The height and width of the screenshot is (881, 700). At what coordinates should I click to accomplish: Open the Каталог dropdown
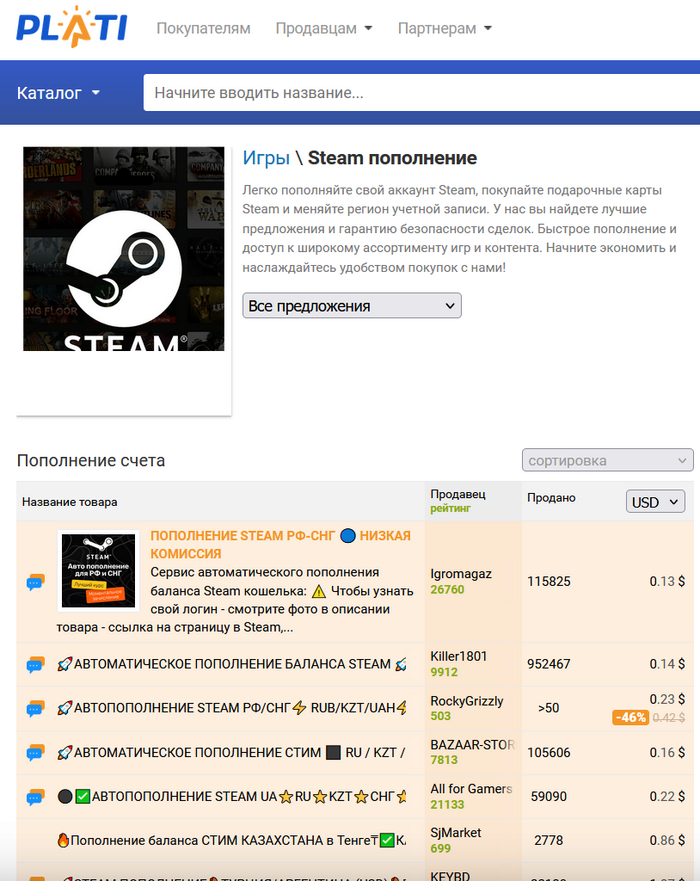[58, 93]
